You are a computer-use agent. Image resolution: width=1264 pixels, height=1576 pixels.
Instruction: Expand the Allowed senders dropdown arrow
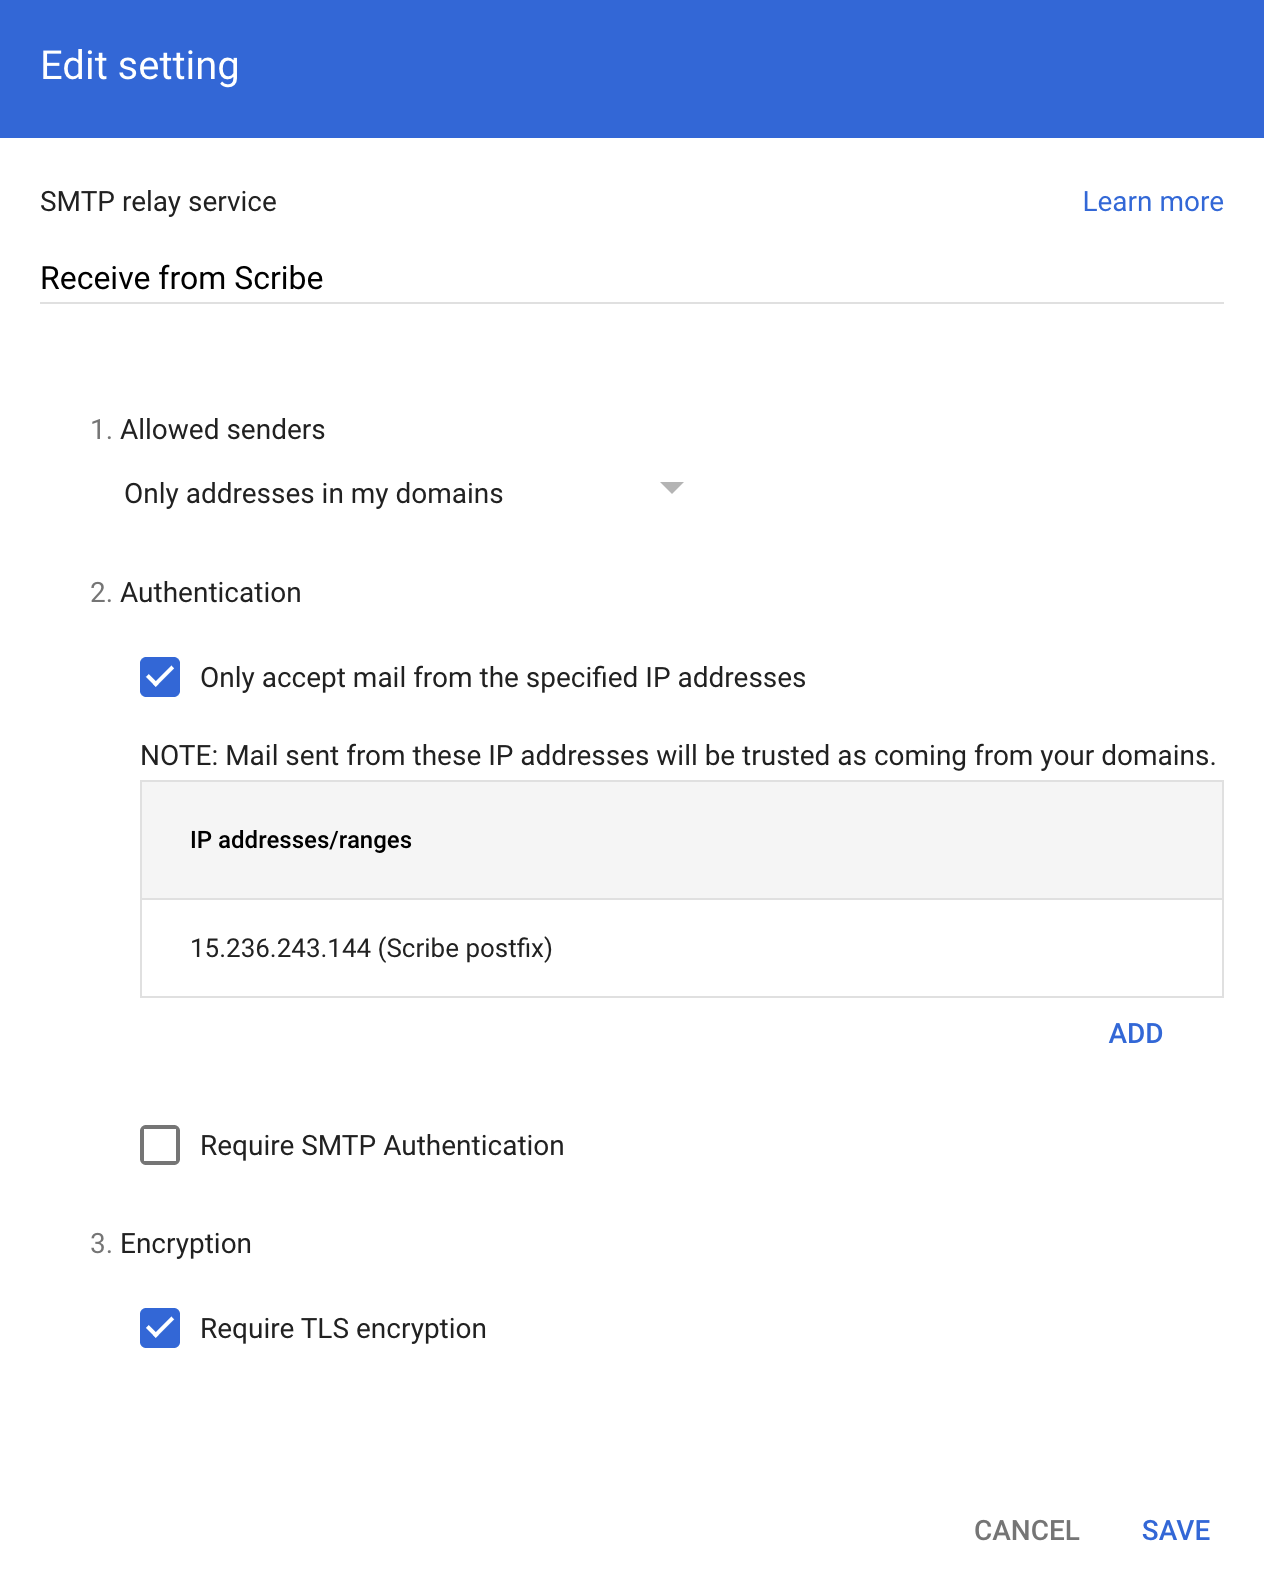(672, 488)
